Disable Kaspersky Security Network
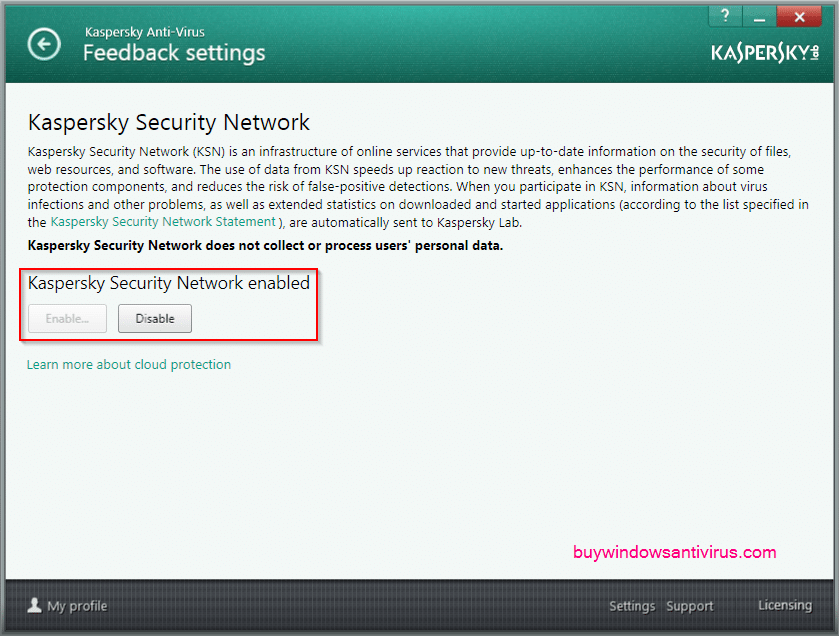The width and height of the screenshot is (839, 636). 155,318
